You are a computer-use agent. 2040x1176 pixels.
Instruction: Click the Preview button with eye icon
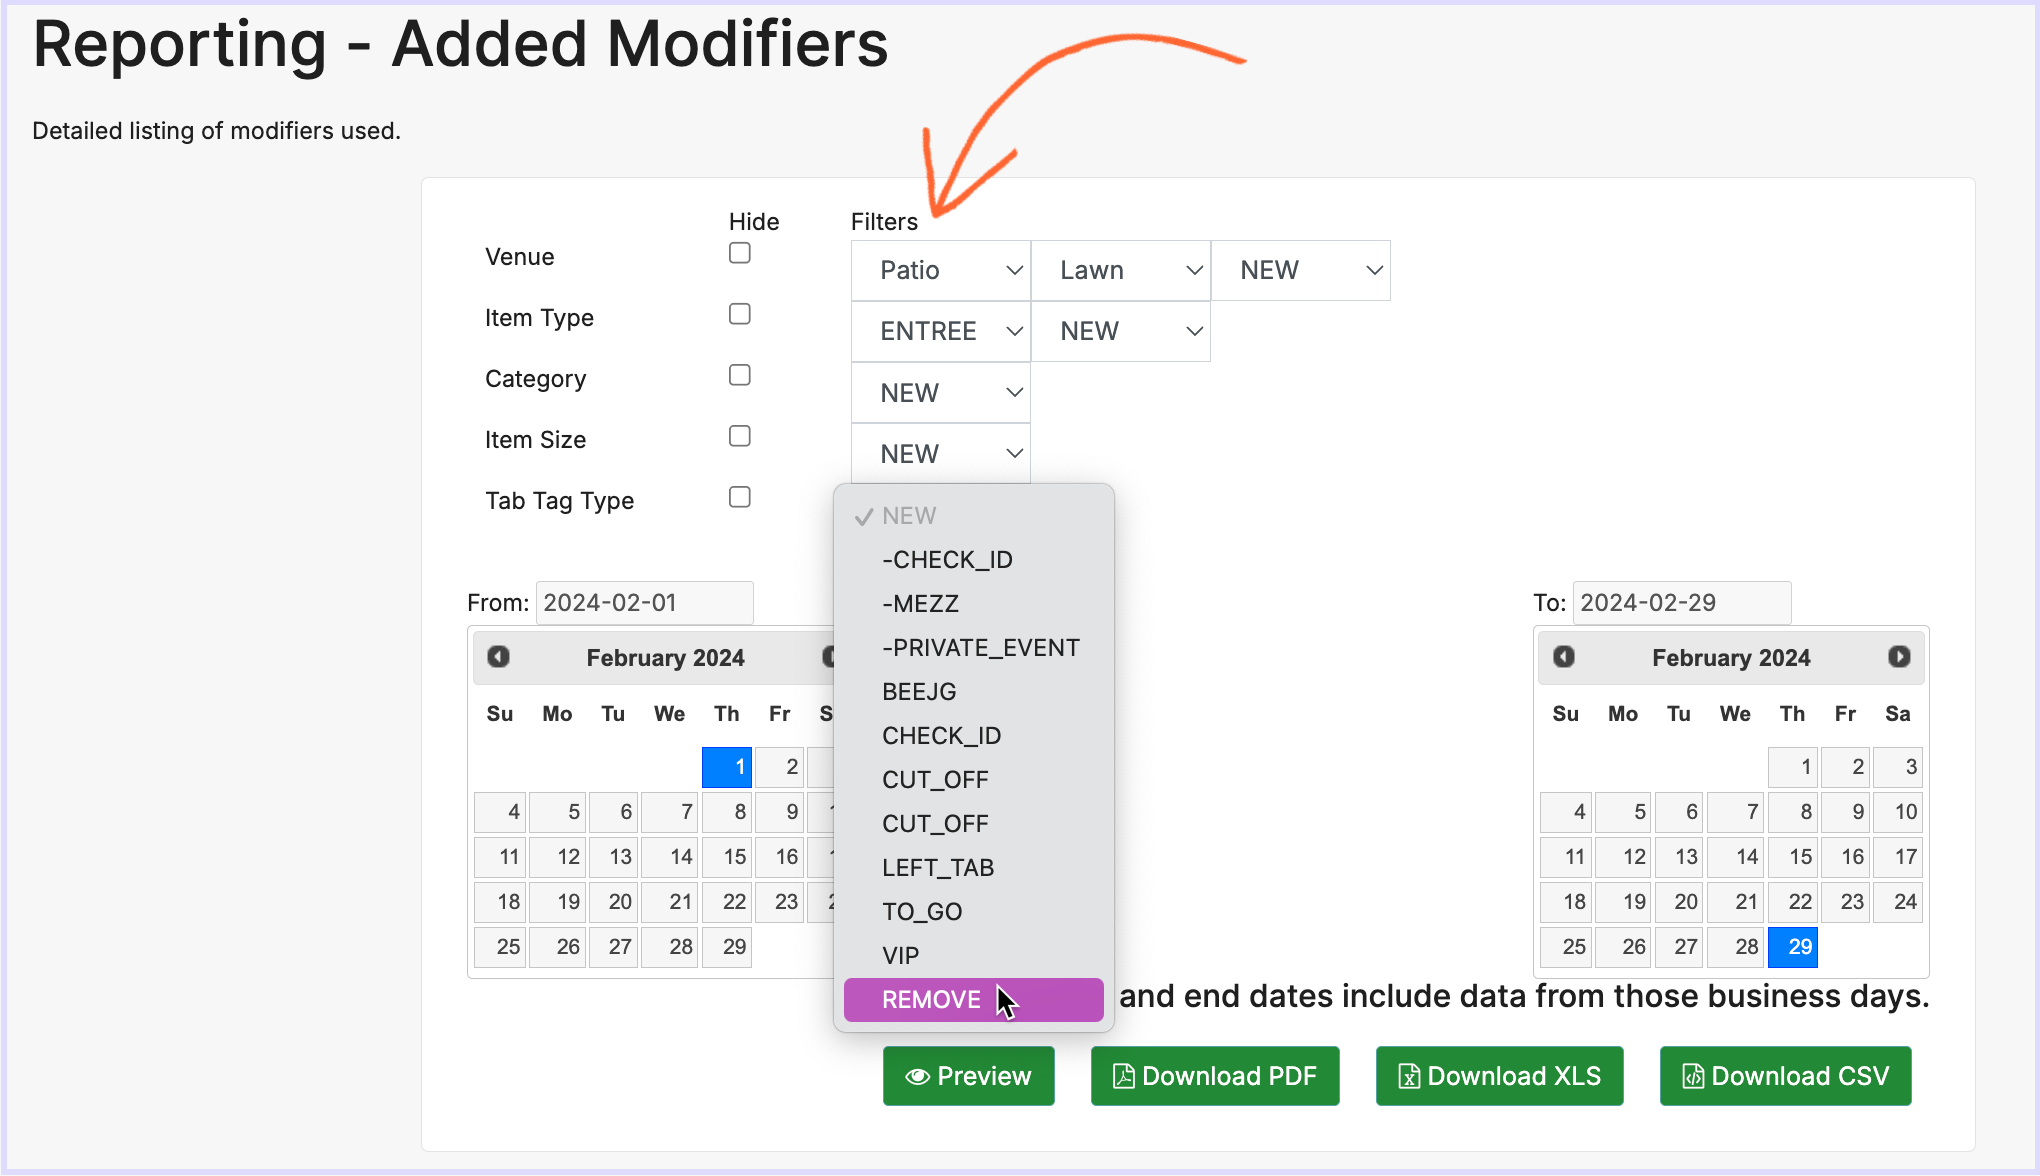click(x=968, y=1076)
